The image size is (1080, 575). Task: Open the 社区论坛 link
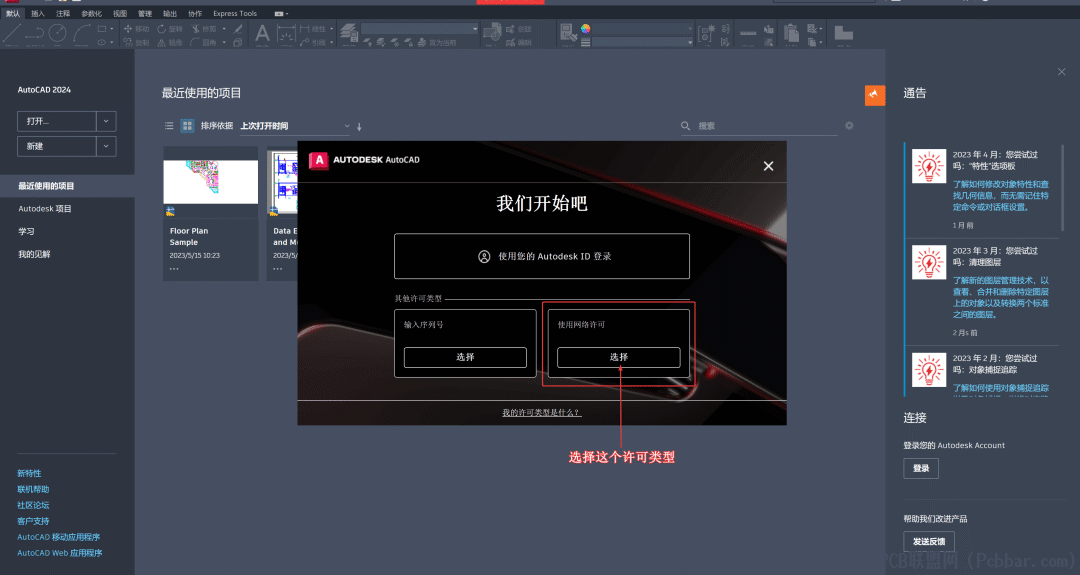click(33, 505)
